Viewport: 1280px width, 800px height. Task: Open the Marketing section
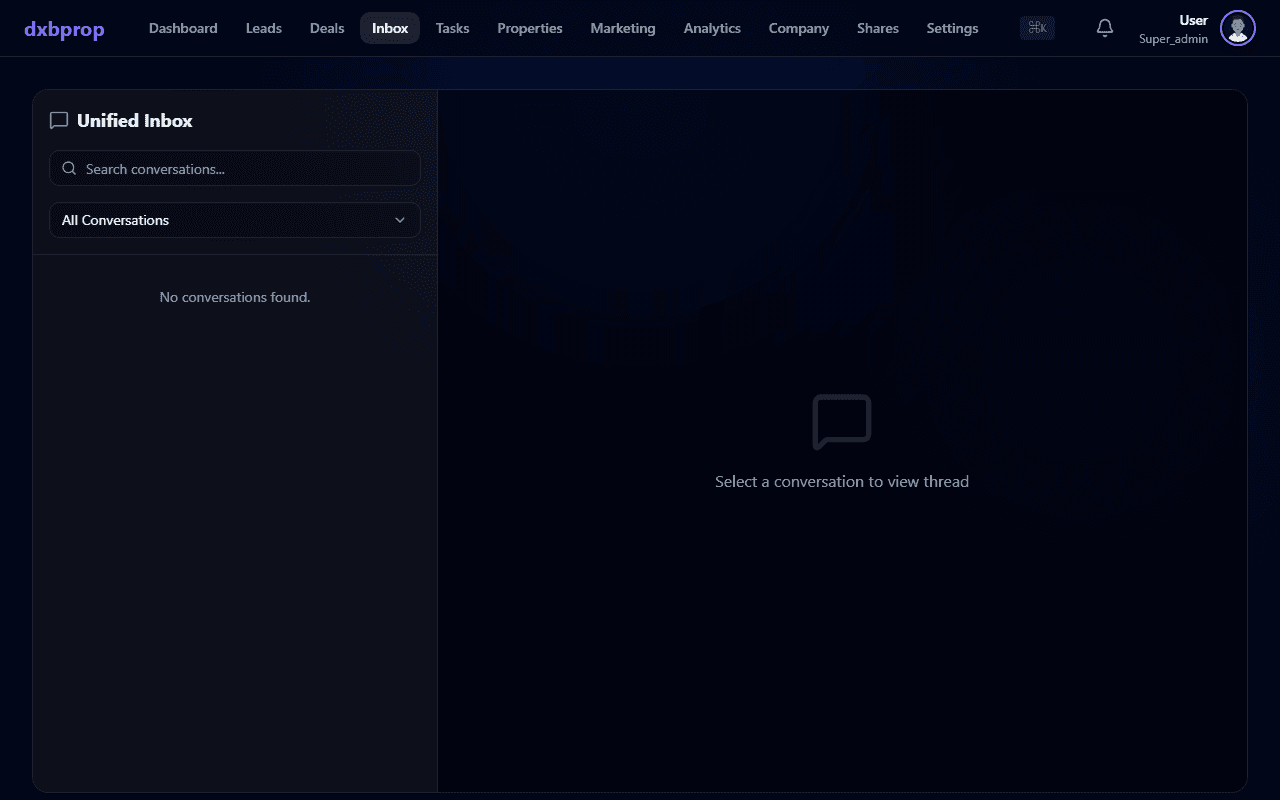coord(623,28)
